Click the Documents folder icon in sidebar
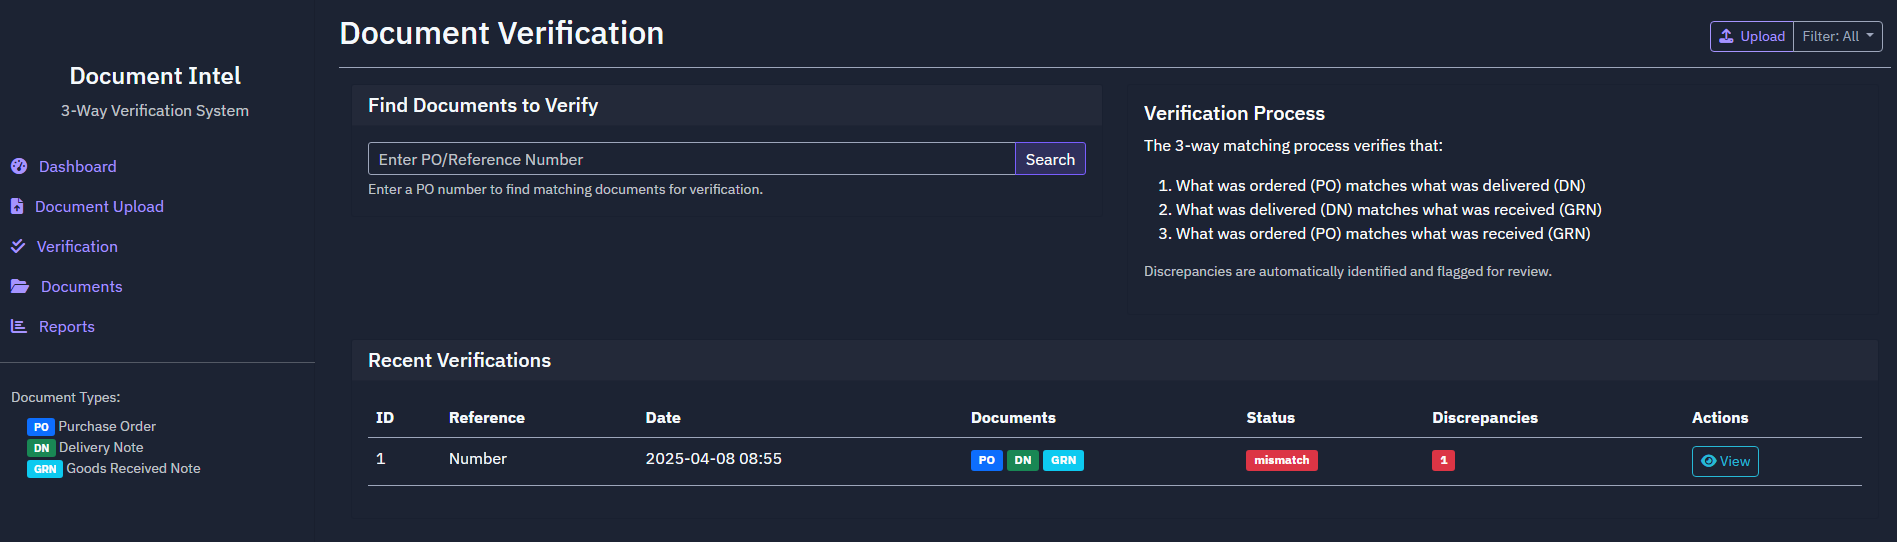Screen dimensions: 1897x542 20,286
